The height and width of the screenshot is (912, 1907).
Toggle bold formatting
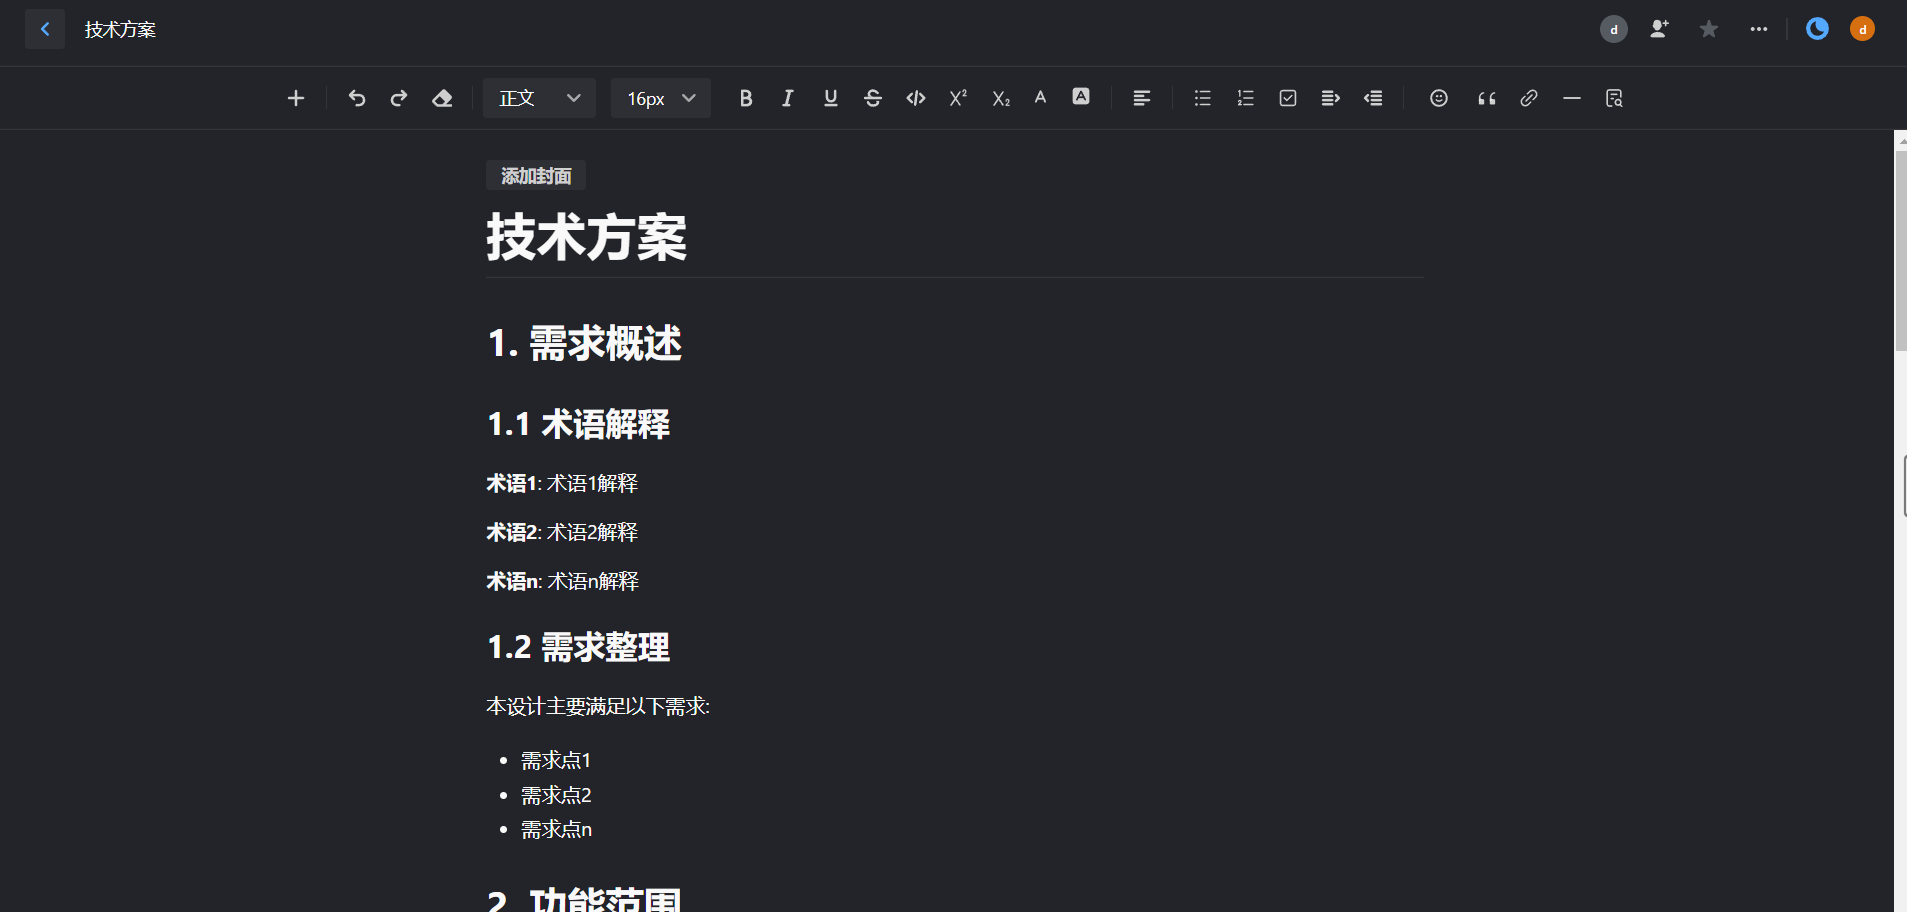coord(746,97)
